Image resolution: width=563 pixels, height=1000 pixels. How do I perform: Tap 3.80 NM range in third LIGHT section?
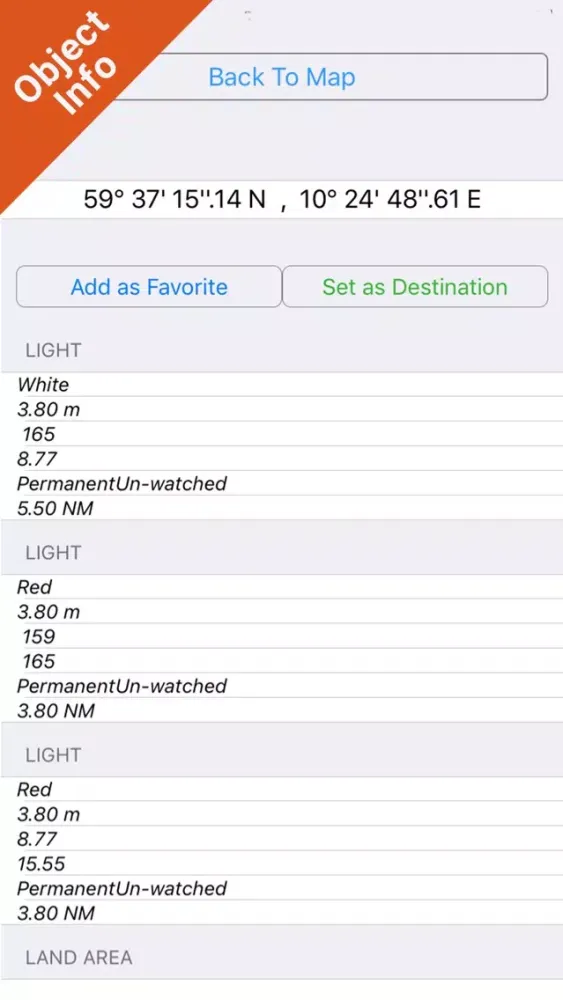coord(282,913)
